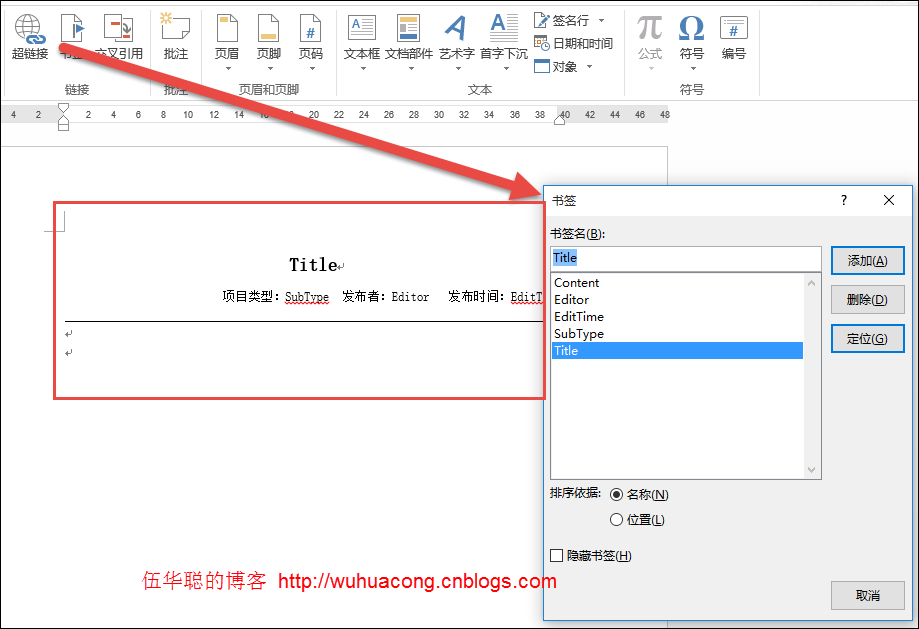919x629 pixels.
Task: Select the EditTime bookmark in list
Action: (x=678, y=317)
